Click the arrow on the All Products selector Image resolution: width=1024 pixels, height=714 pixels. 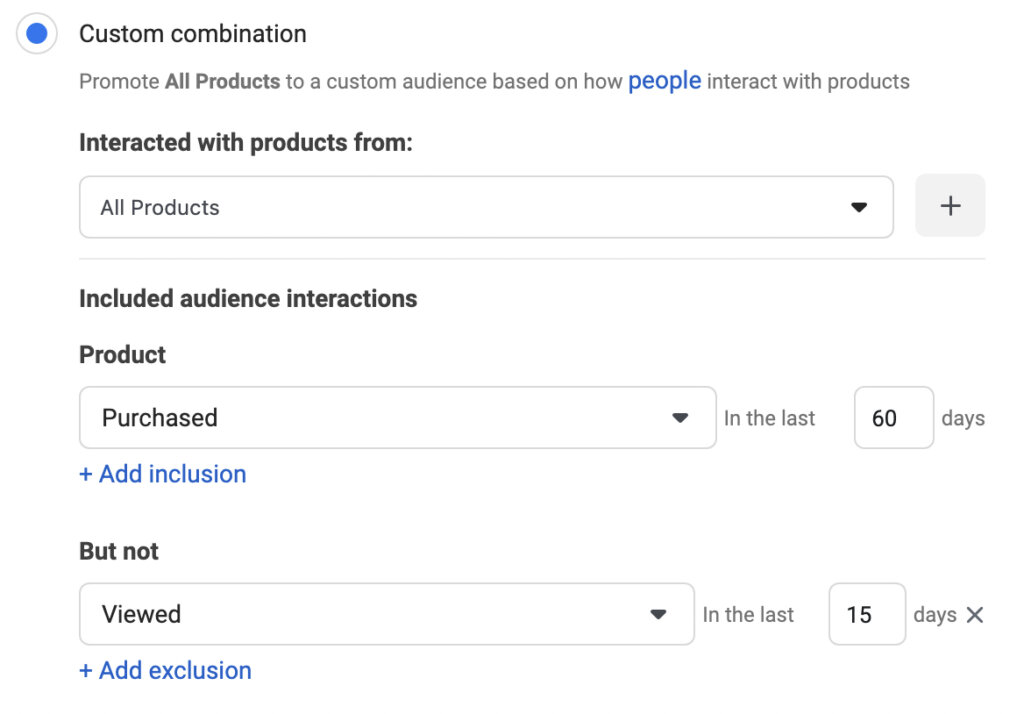pyautogui.click(x=858, y=206)
